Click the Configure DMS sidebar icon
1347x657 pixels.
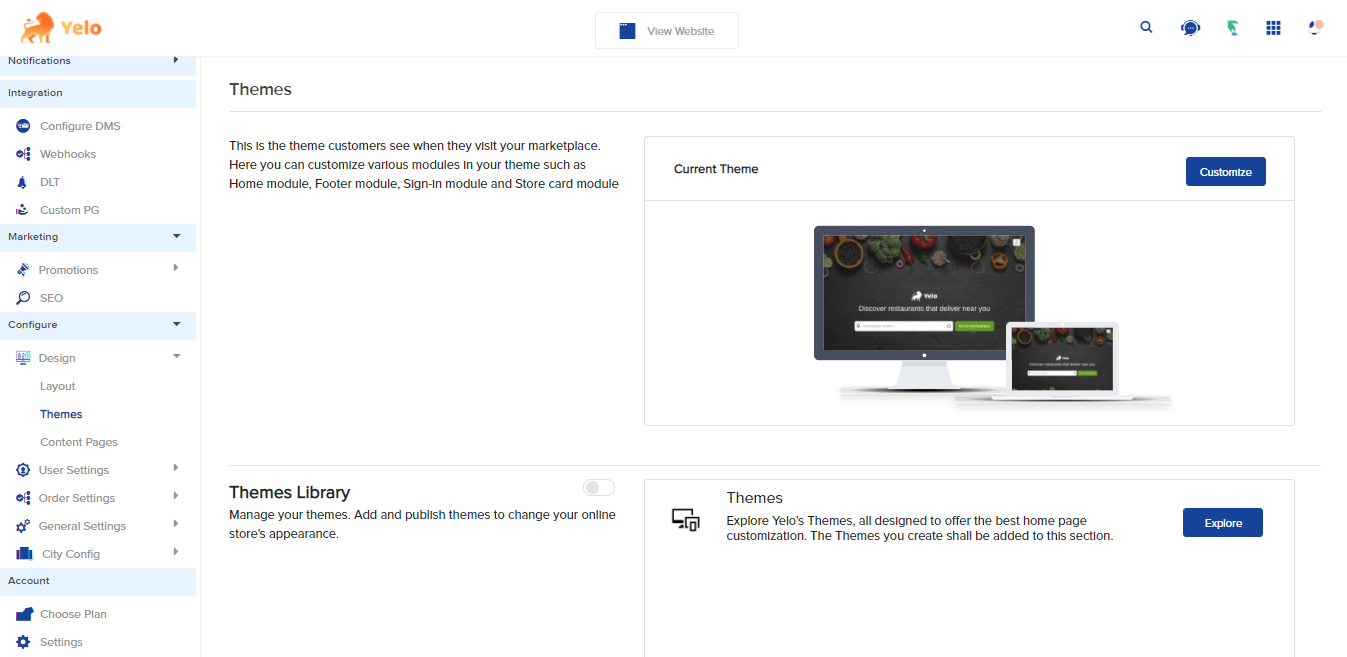pyautogui.click(x=23, y=126)
